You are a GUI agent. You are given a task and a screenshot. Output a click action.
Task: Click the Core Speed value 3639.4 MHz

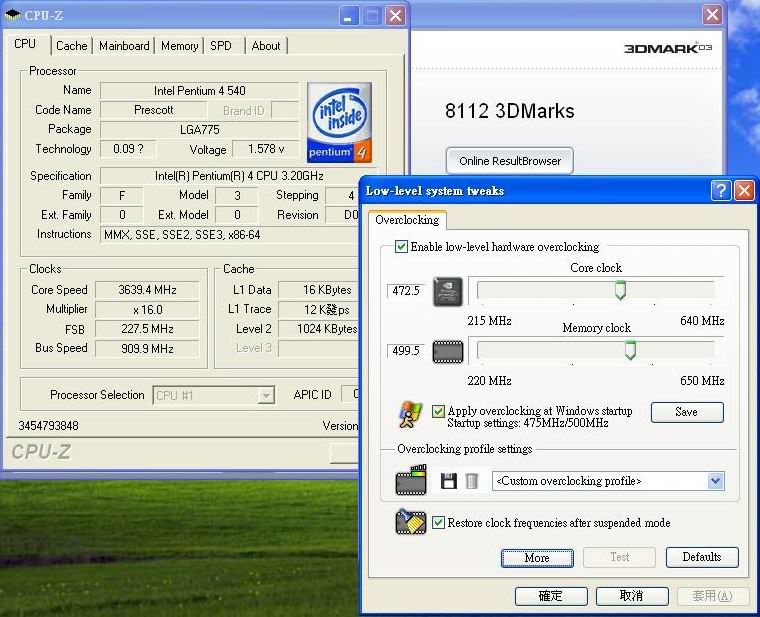[x=147, y=290]
